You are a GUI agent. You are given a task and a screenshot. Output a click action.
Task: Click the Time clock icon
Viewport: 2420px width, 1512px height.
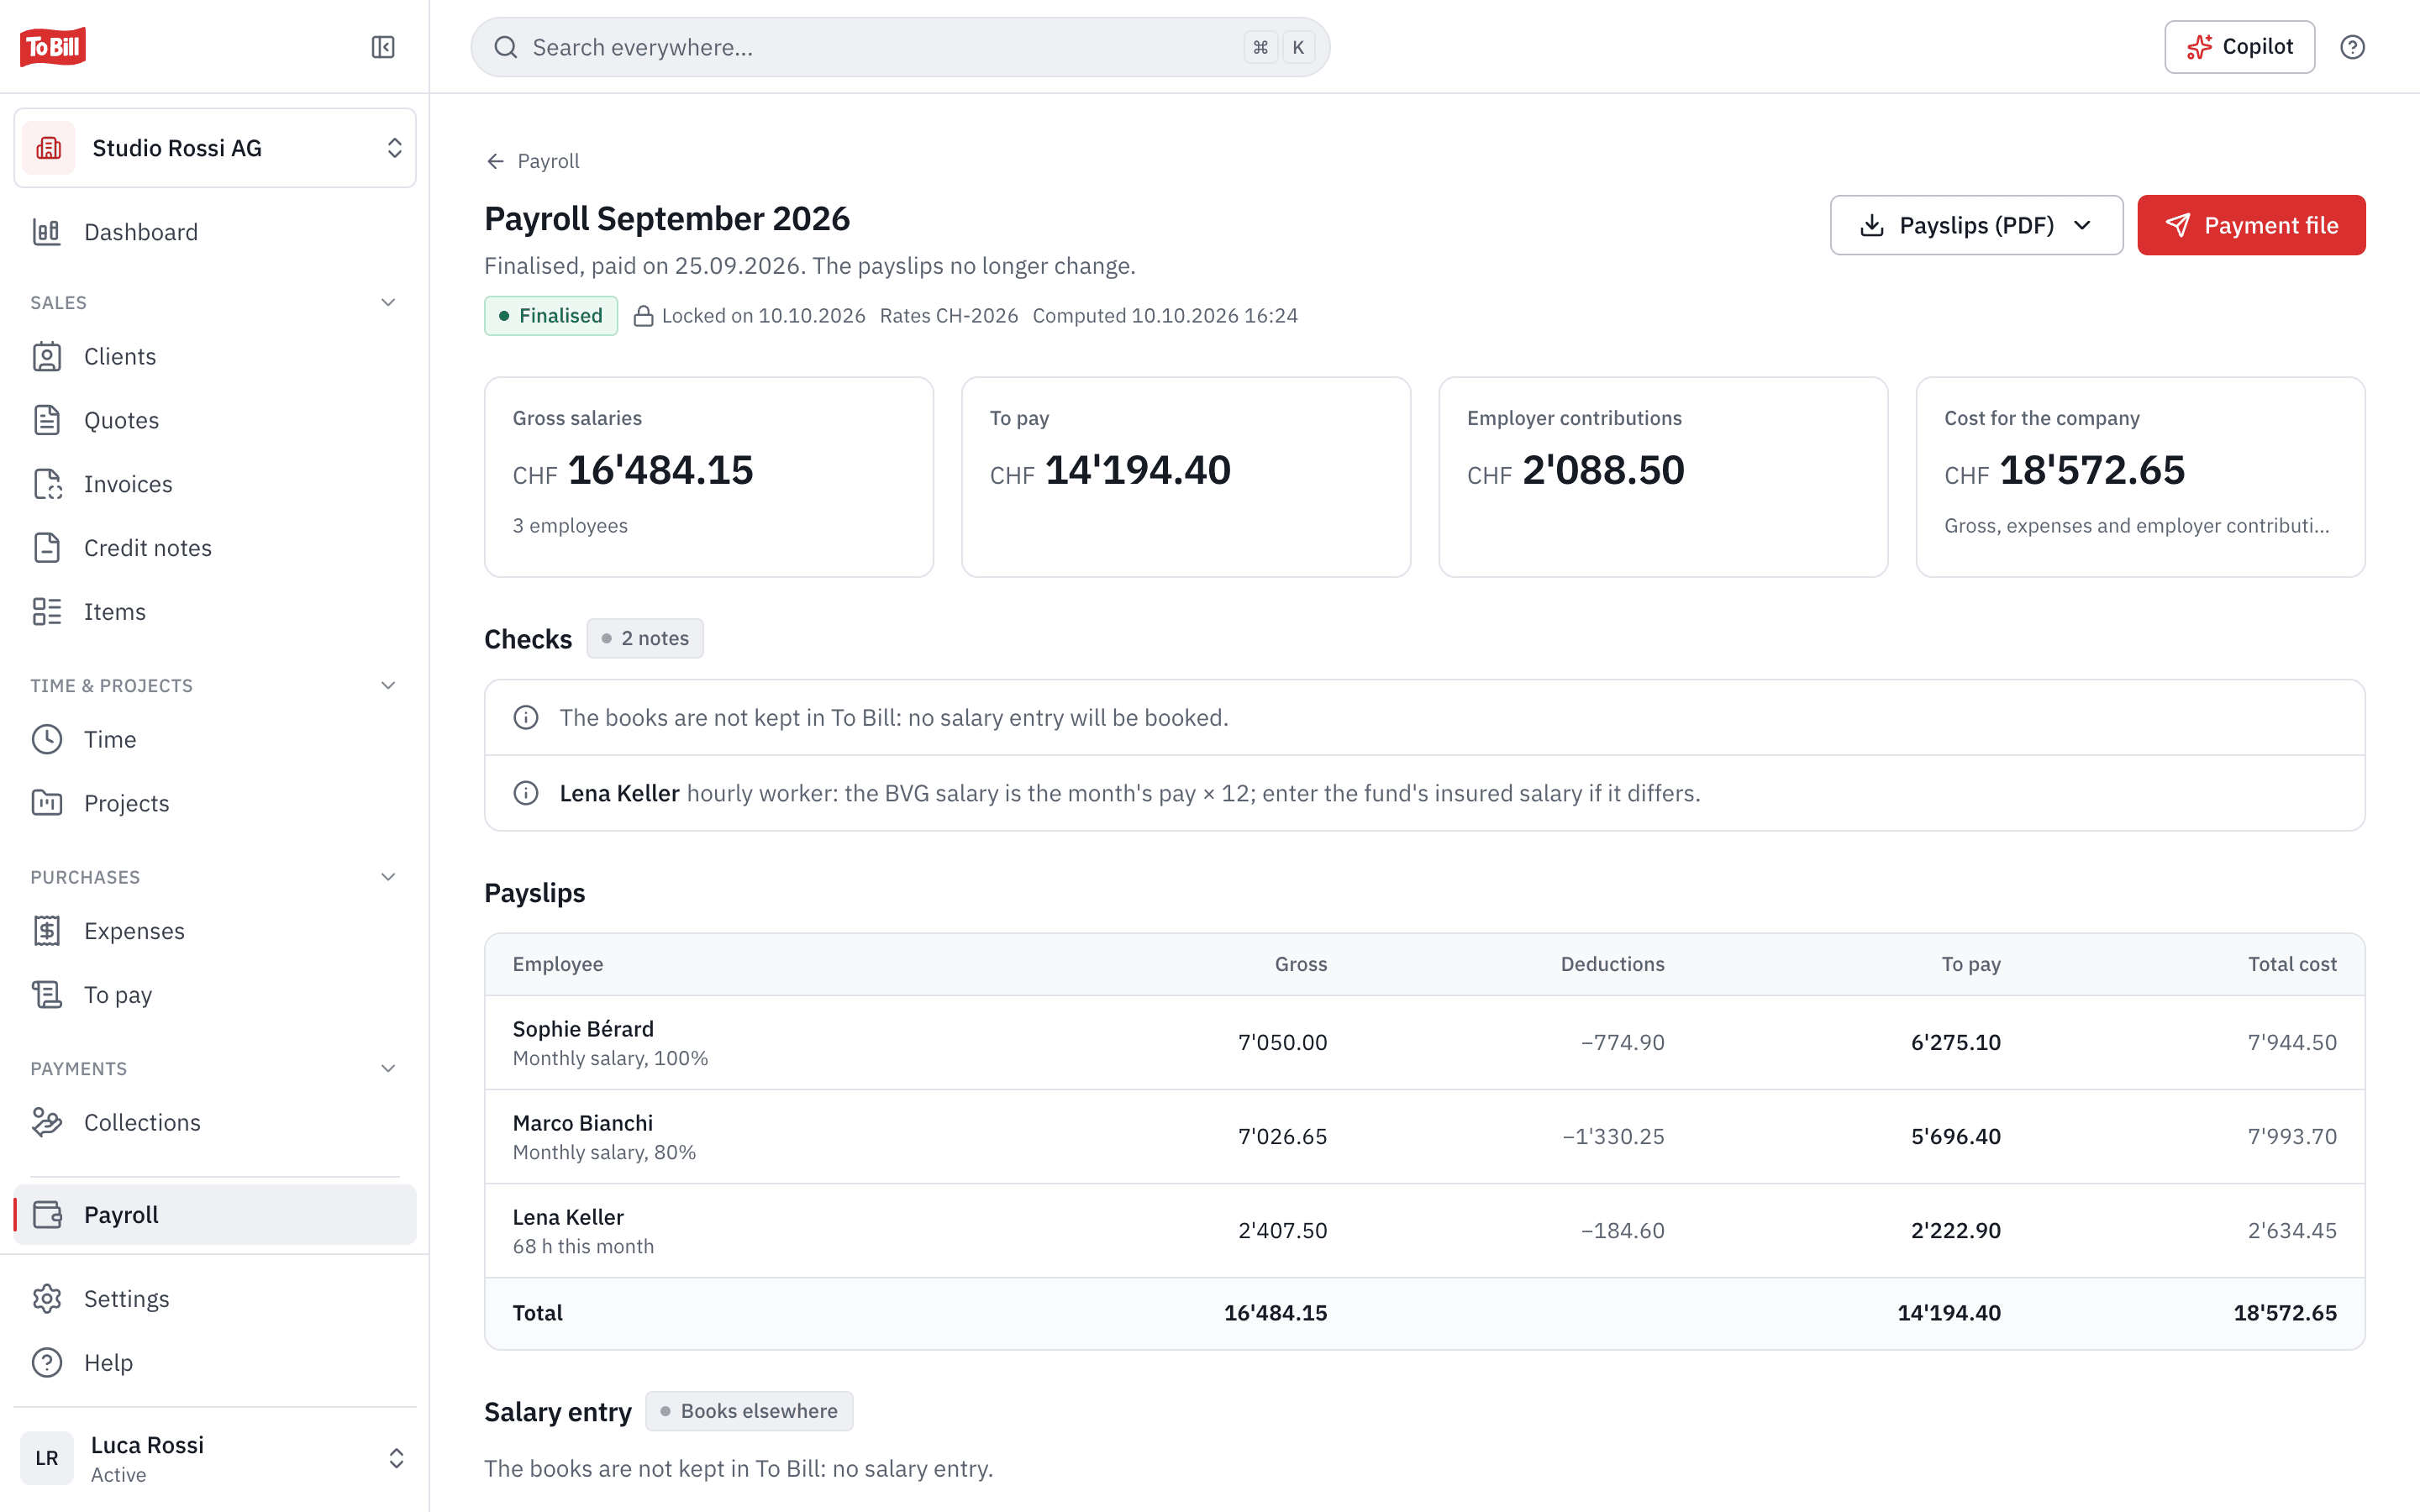pos(47,739)
